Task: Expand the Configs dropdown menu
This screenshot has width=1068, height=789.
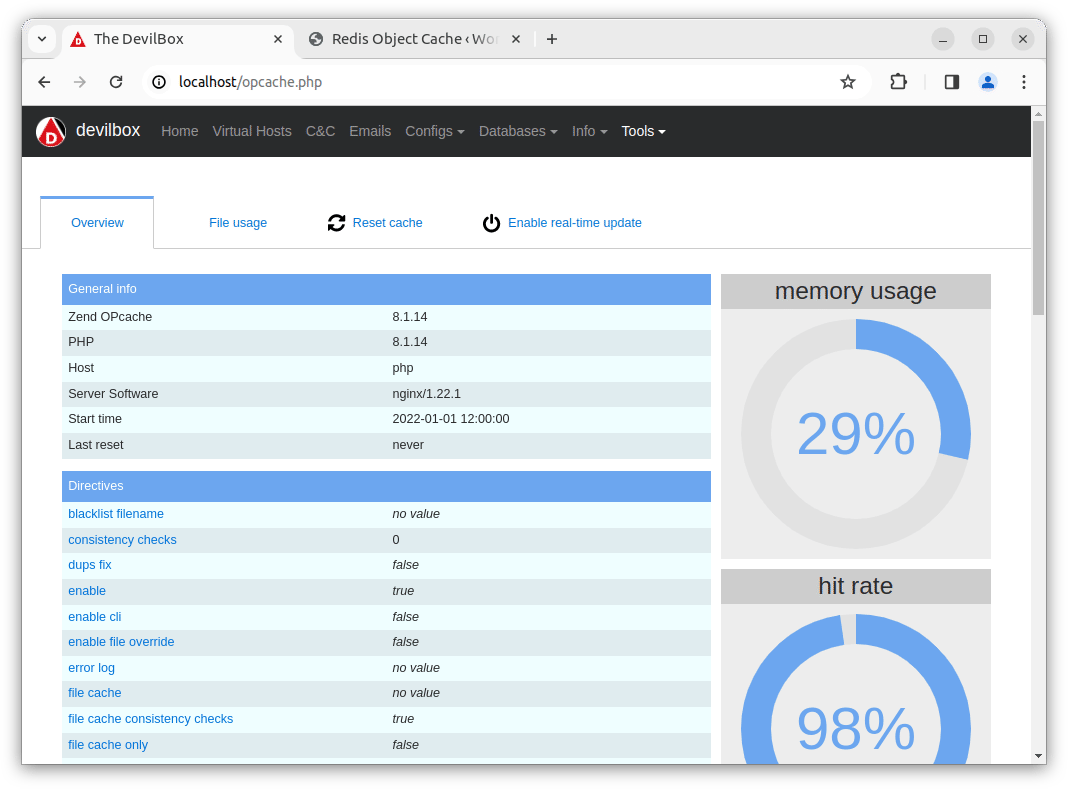Action: pyautogui.click(x=434, y=131)
